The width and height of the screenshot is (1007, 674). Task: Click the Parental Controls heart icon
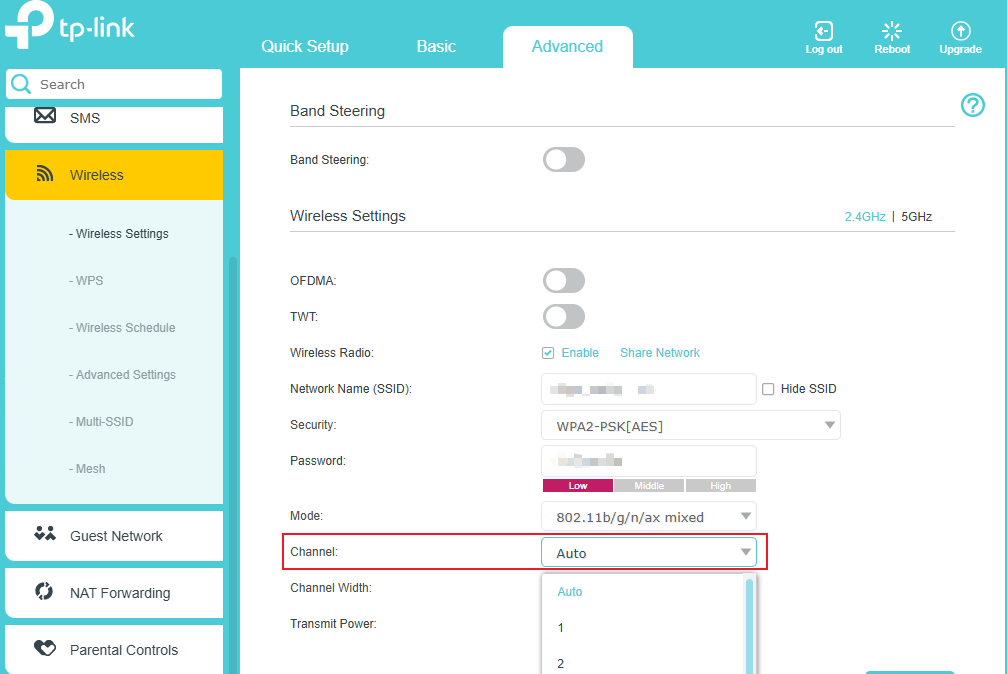coord(45,649)
